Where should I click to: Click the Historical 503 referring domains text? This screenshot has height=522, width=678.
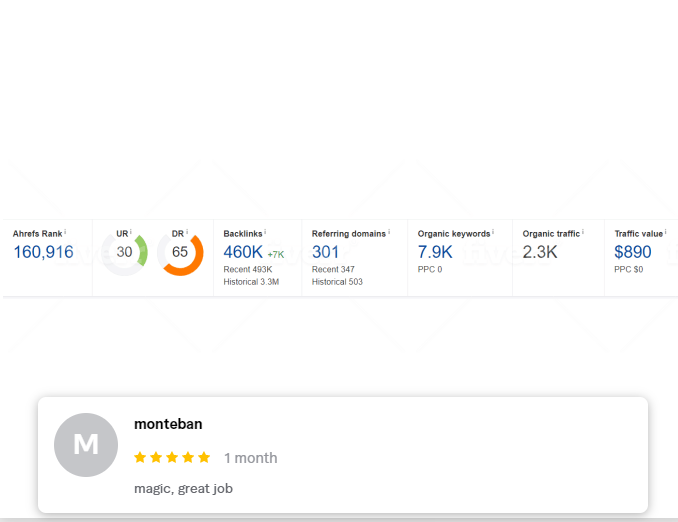(337, 282)
